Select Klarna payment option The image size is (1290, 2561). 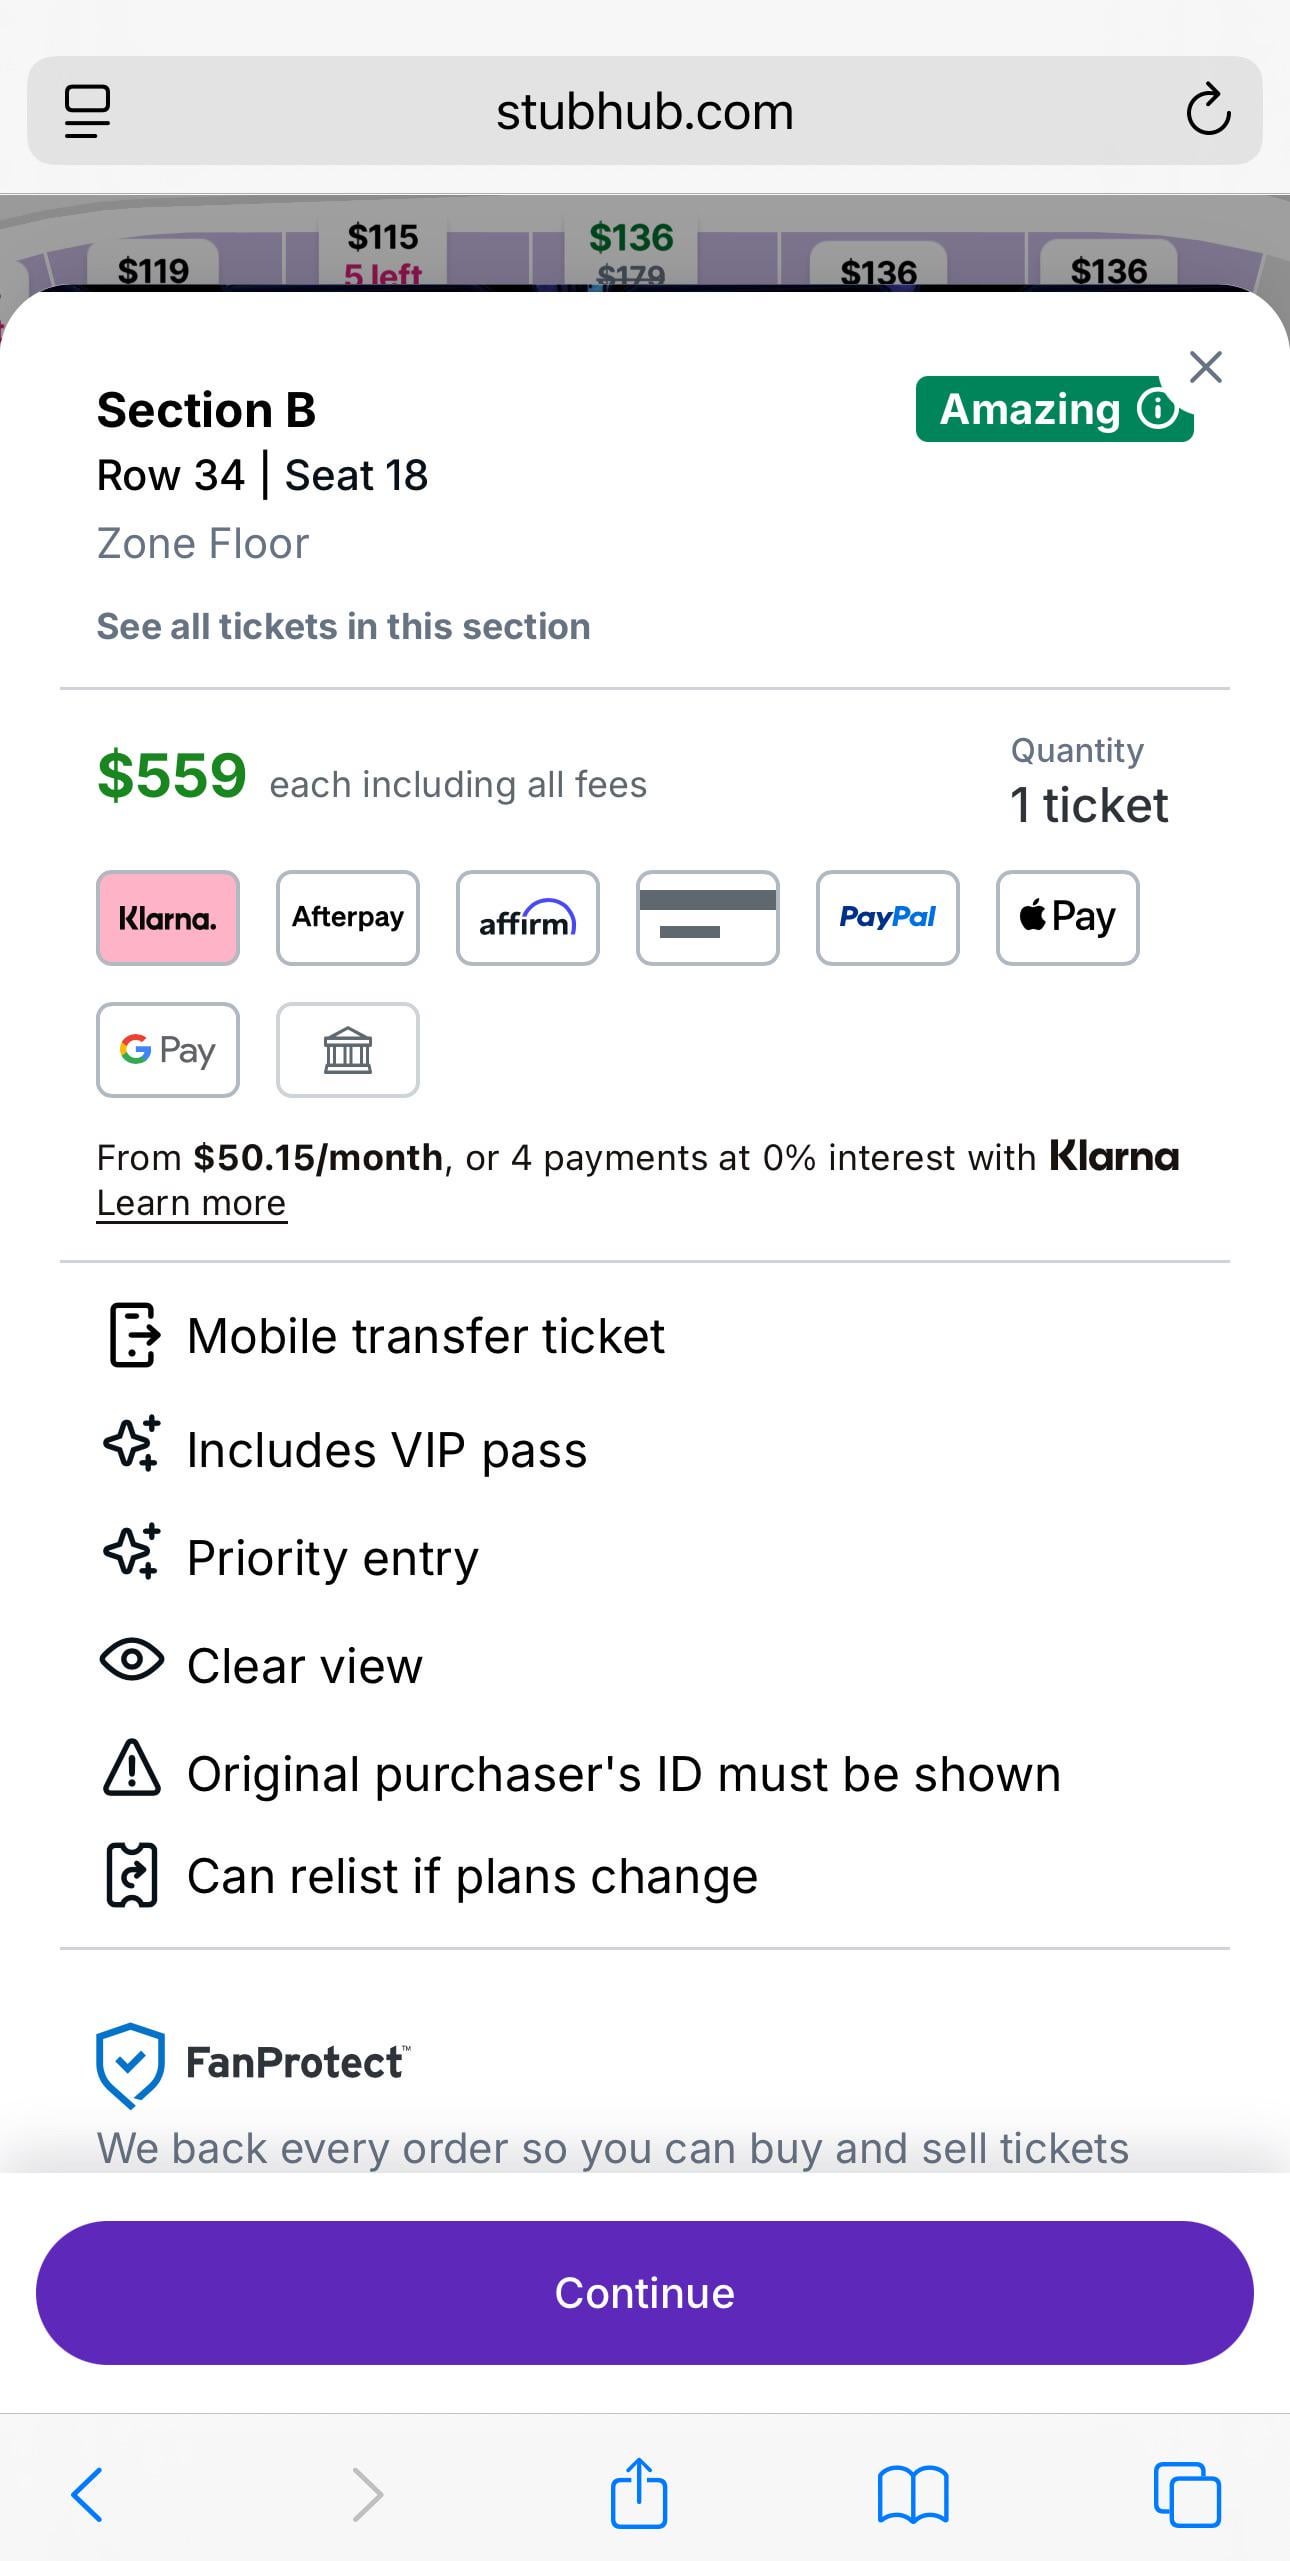[167, 917]
